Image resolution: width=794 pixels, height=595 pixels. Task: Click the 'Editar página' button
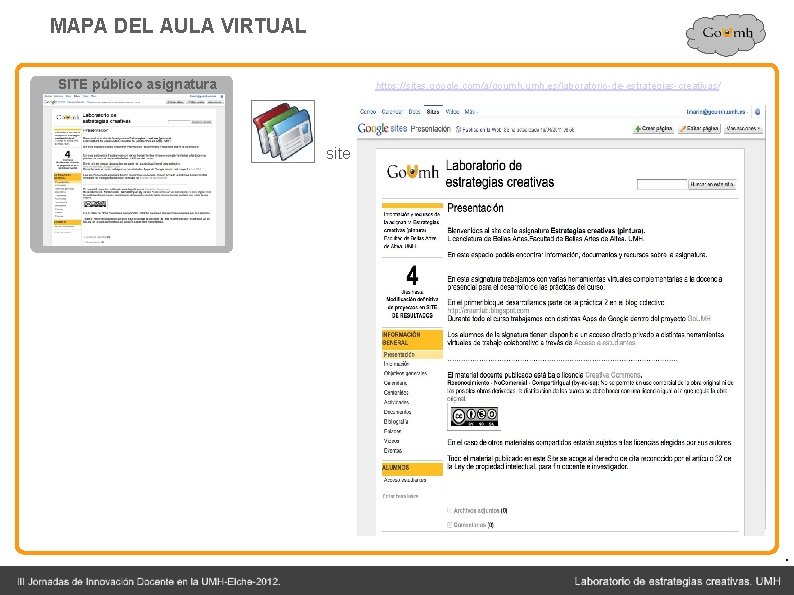[x=699, y=129]
